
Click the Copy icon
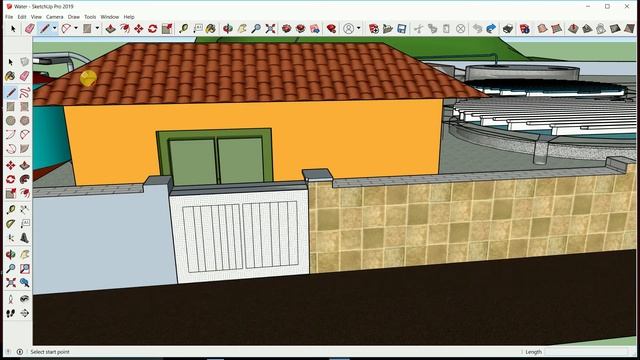pyautogui.click(x=432, y=29)
